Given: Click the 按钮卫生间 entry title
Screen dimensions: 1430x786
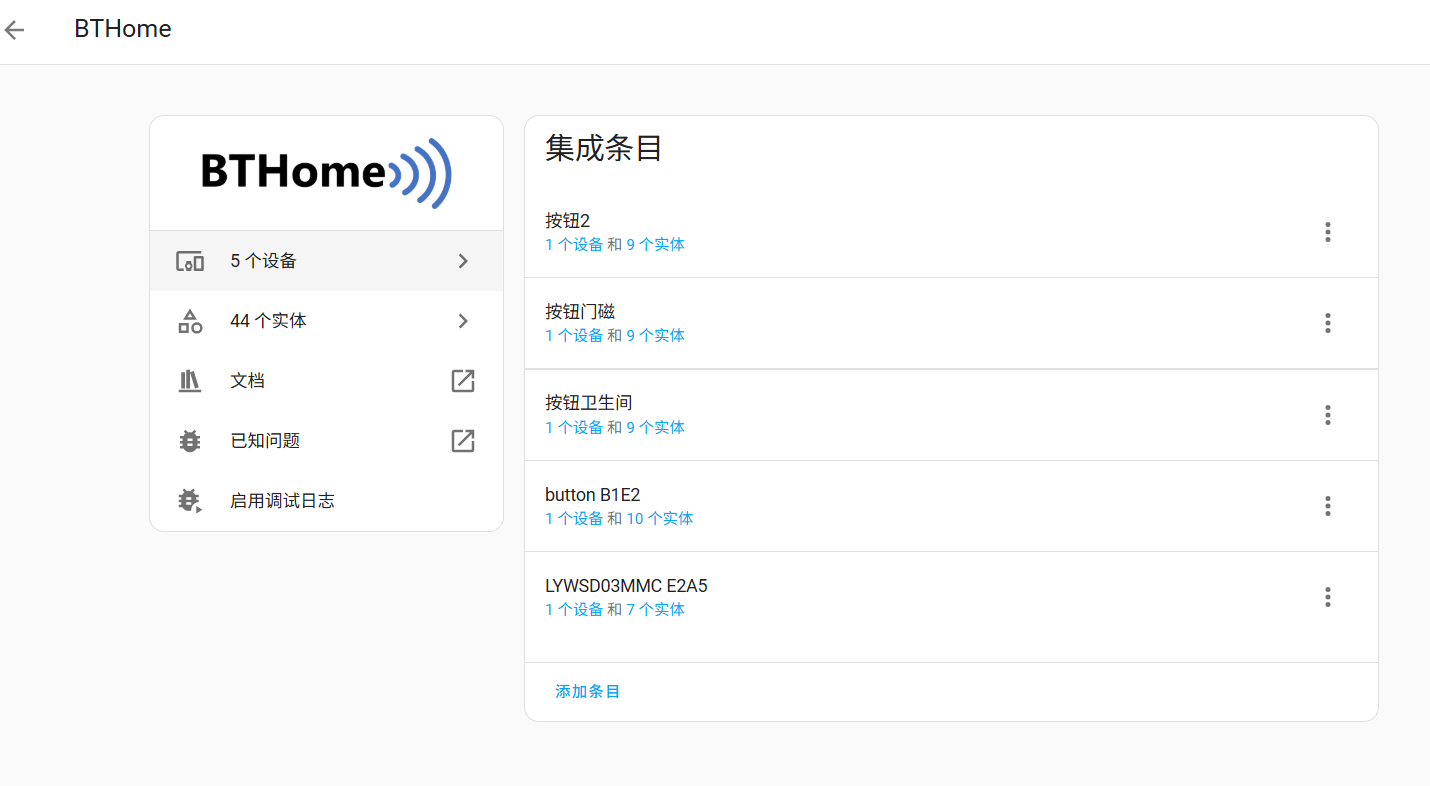Looking at the screenshot, I should [x=589, y=402].
